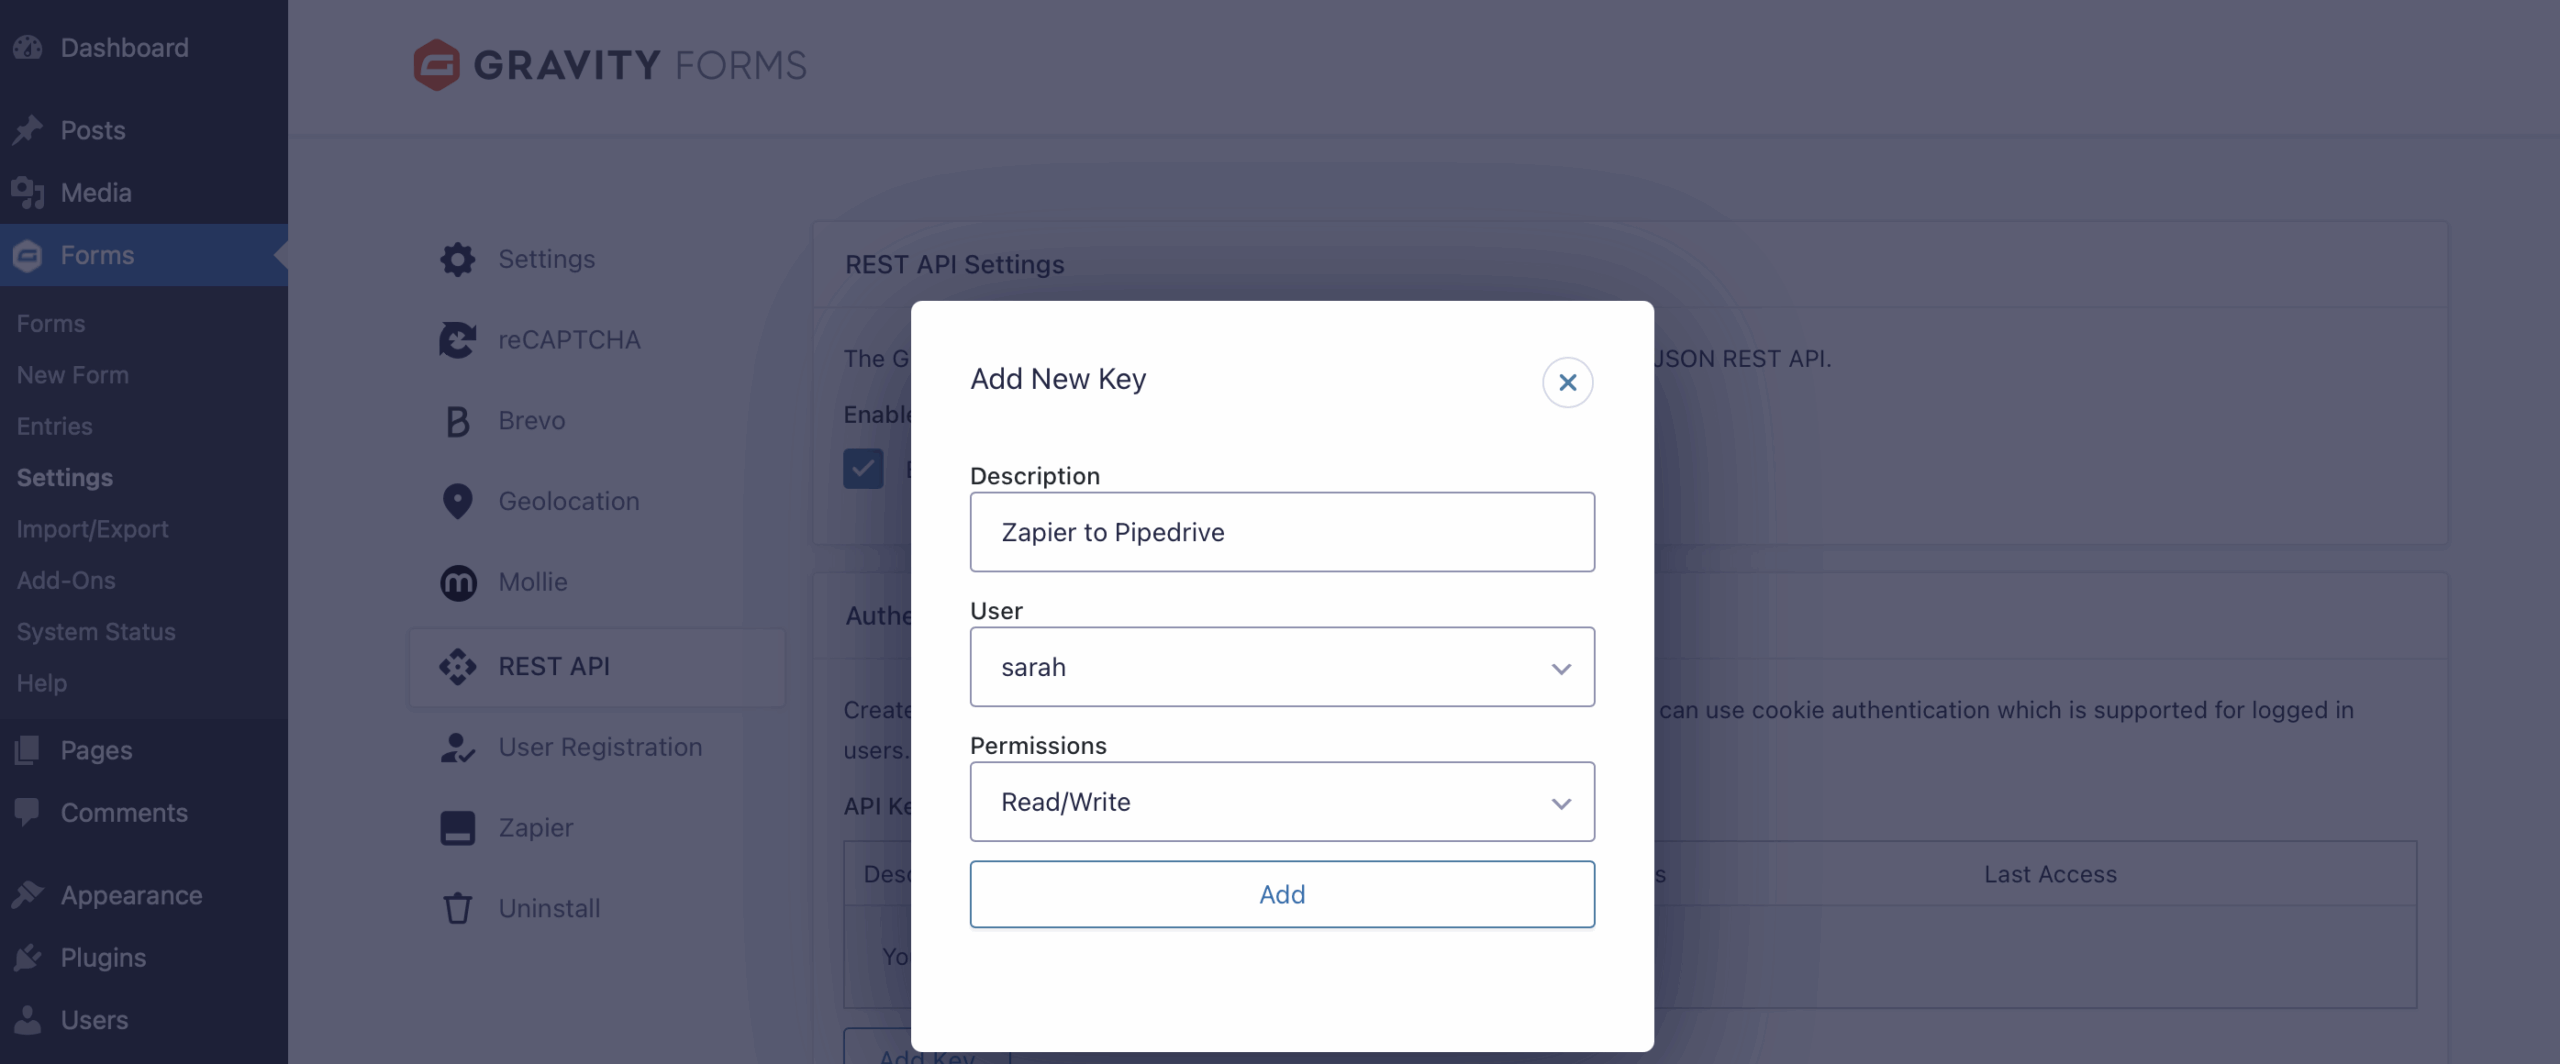Image resolution: width=2560 pixels, height=1064 pixels.
Task: Click the Mollie icon
Action: (458, 582)
